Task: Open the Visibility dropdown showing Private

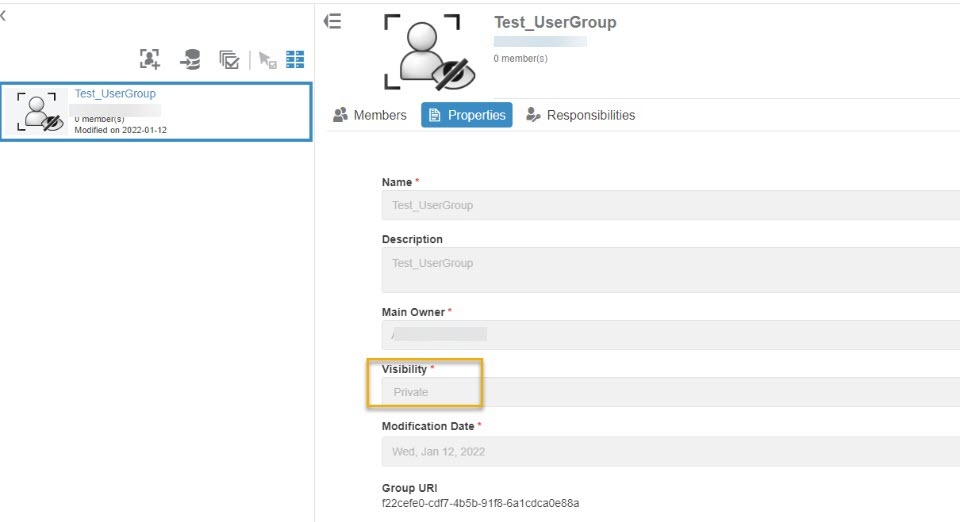Action: coord(670,392)
